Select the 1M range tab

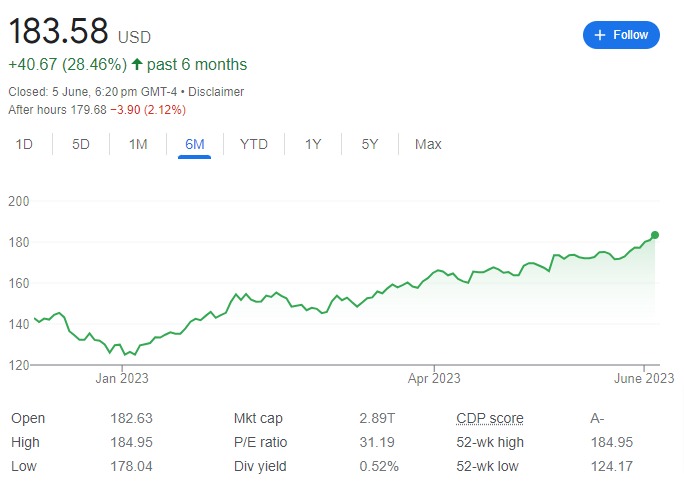[x=138, y=144]
